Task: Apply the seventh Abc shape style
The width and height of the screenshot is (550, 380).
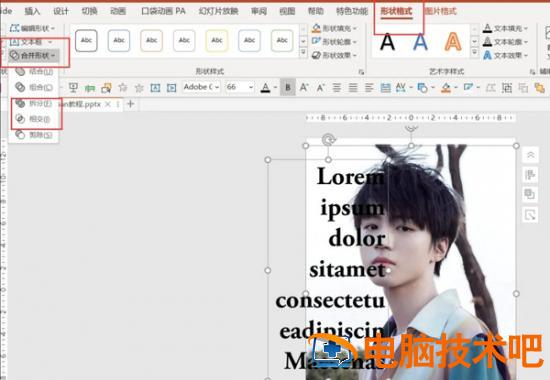Action: (282, 40)
